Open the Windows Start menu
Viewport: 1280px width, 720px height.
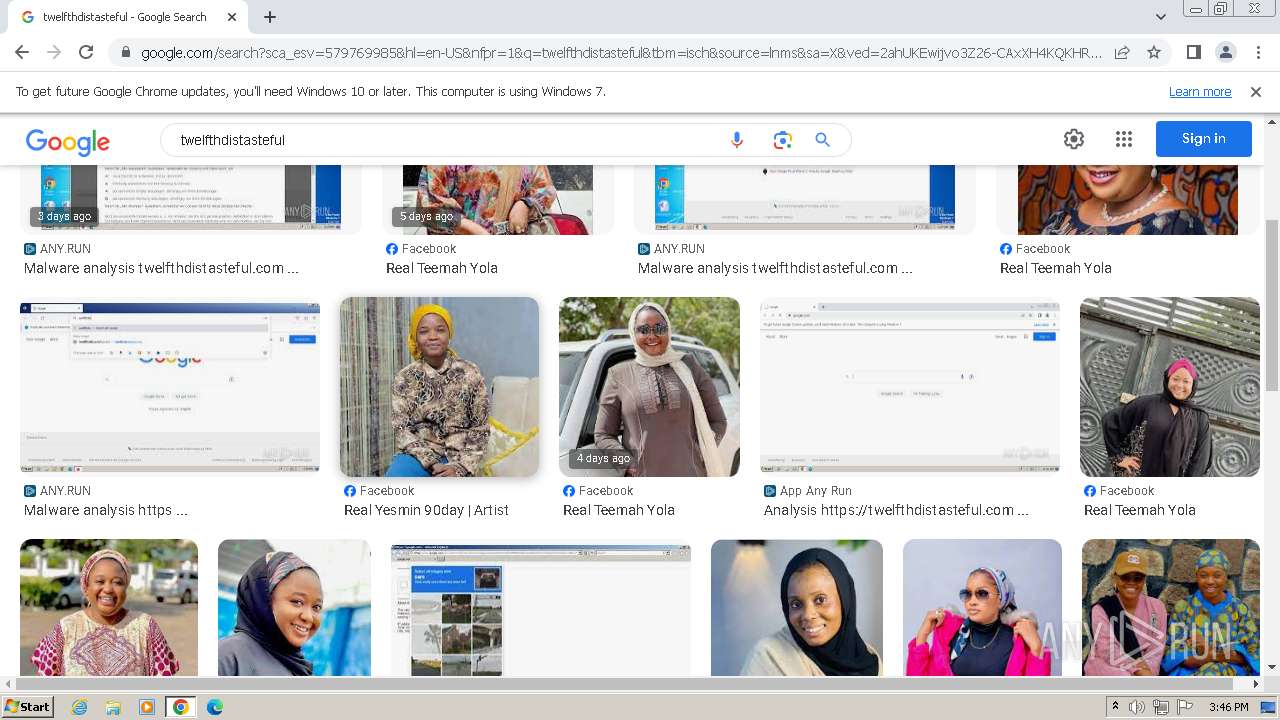[28, 706]
